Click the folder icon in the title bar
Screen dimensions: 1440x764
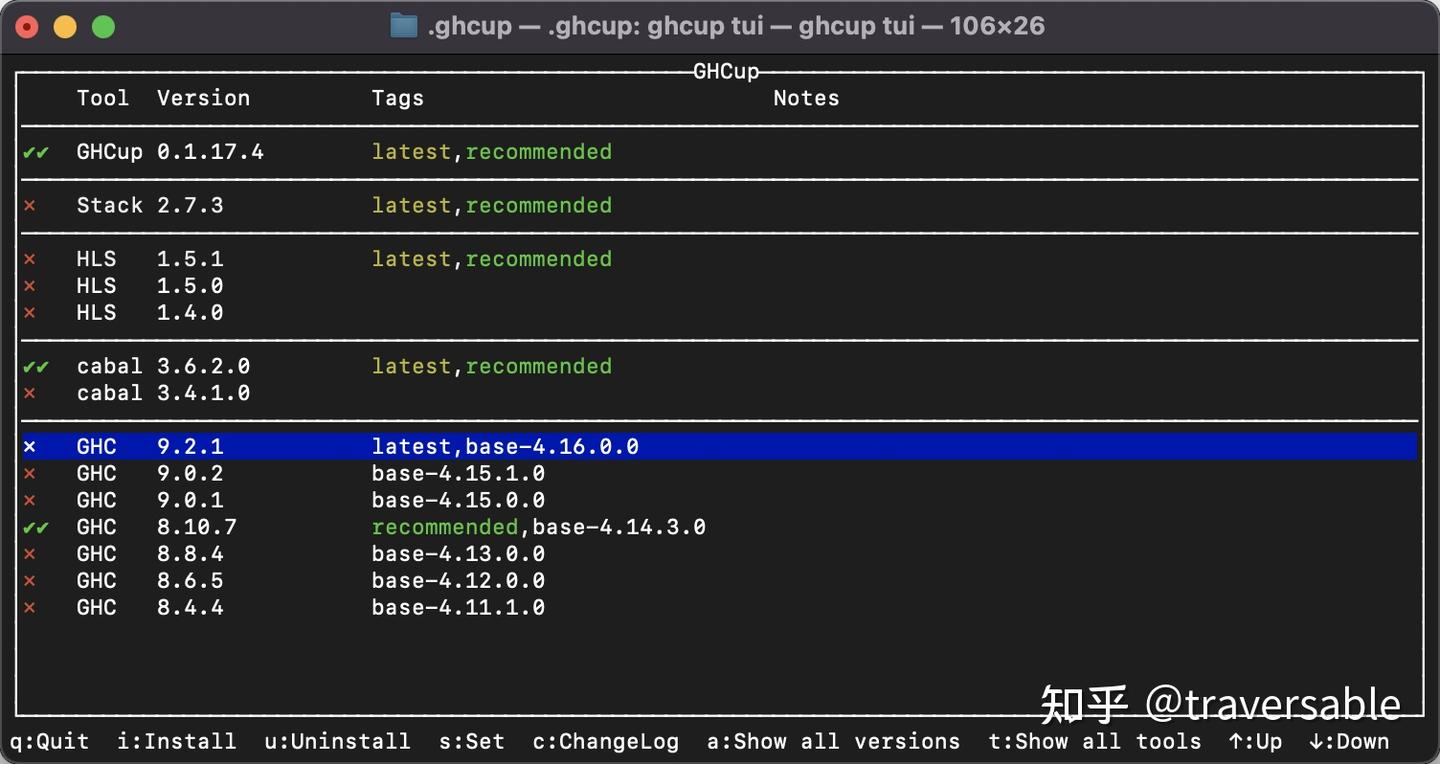tap(404, 26)
